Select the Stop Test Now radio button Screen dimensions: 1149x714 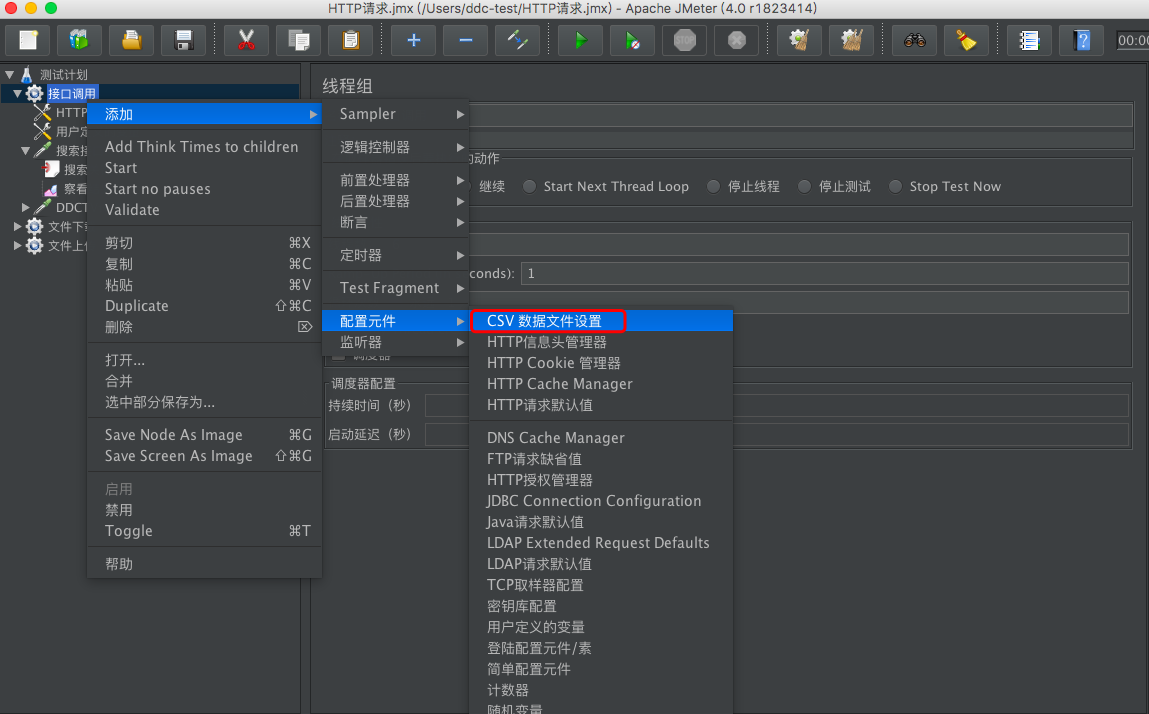pos(895,186)
